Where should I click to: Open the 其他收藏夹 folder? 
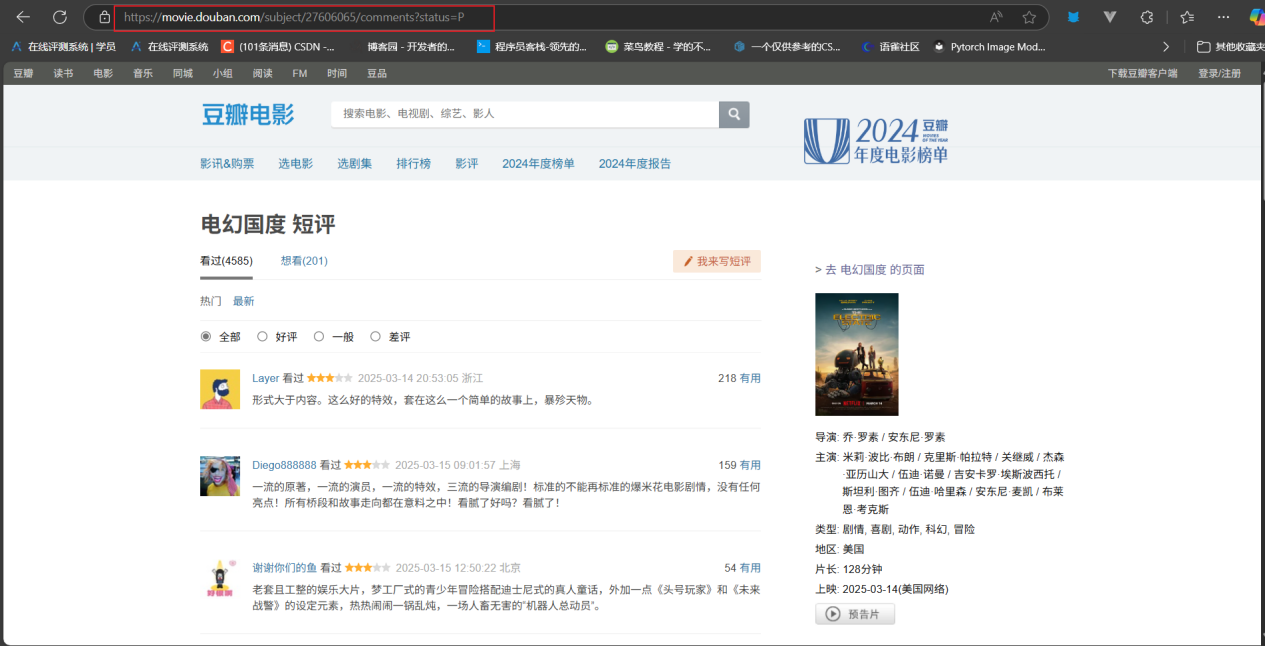tap(1230, 46)
